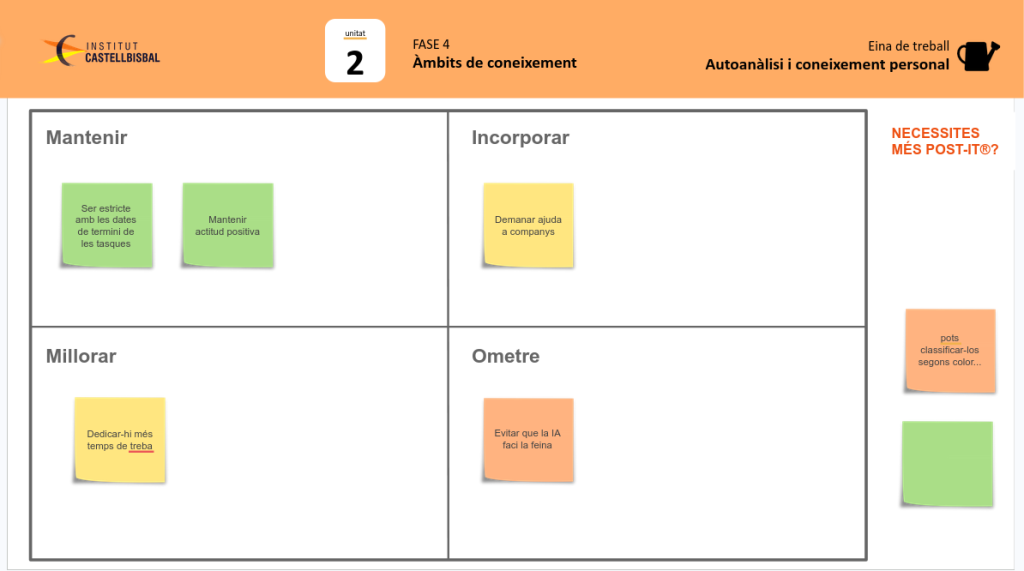Click the 'Mantenir' quadrant heading
Viewport: 1024px width, 571px height.
click(87, 138)
